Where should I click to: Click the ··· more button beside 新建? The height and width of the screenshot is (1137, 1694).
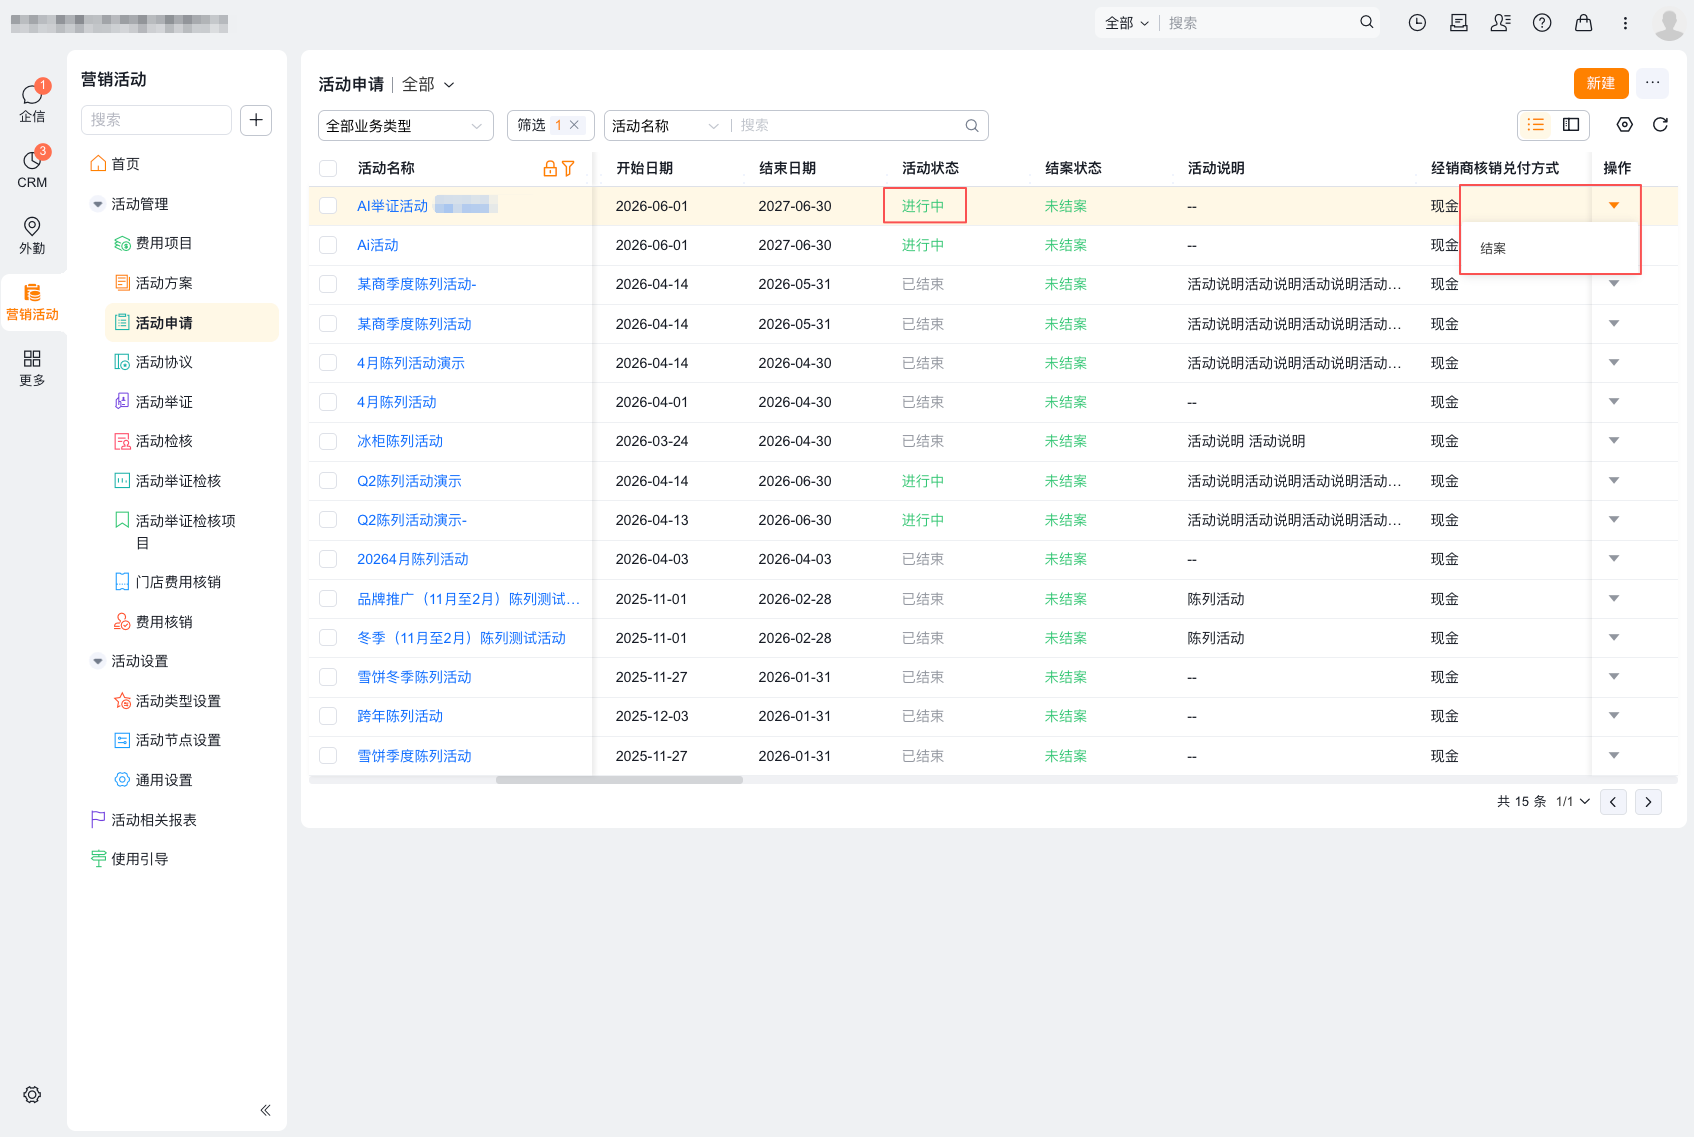tap(1653, 83)
